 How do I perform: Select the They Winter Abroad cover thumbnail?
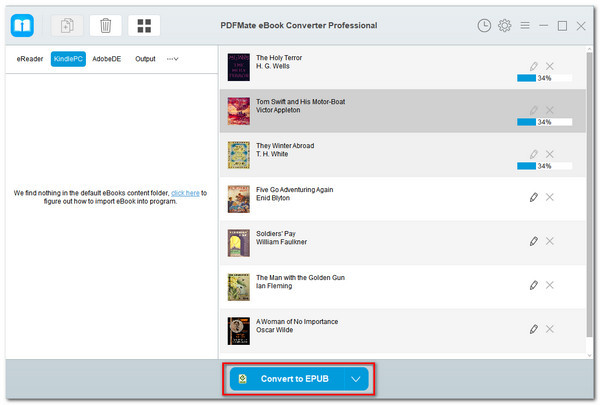[238, 153]
